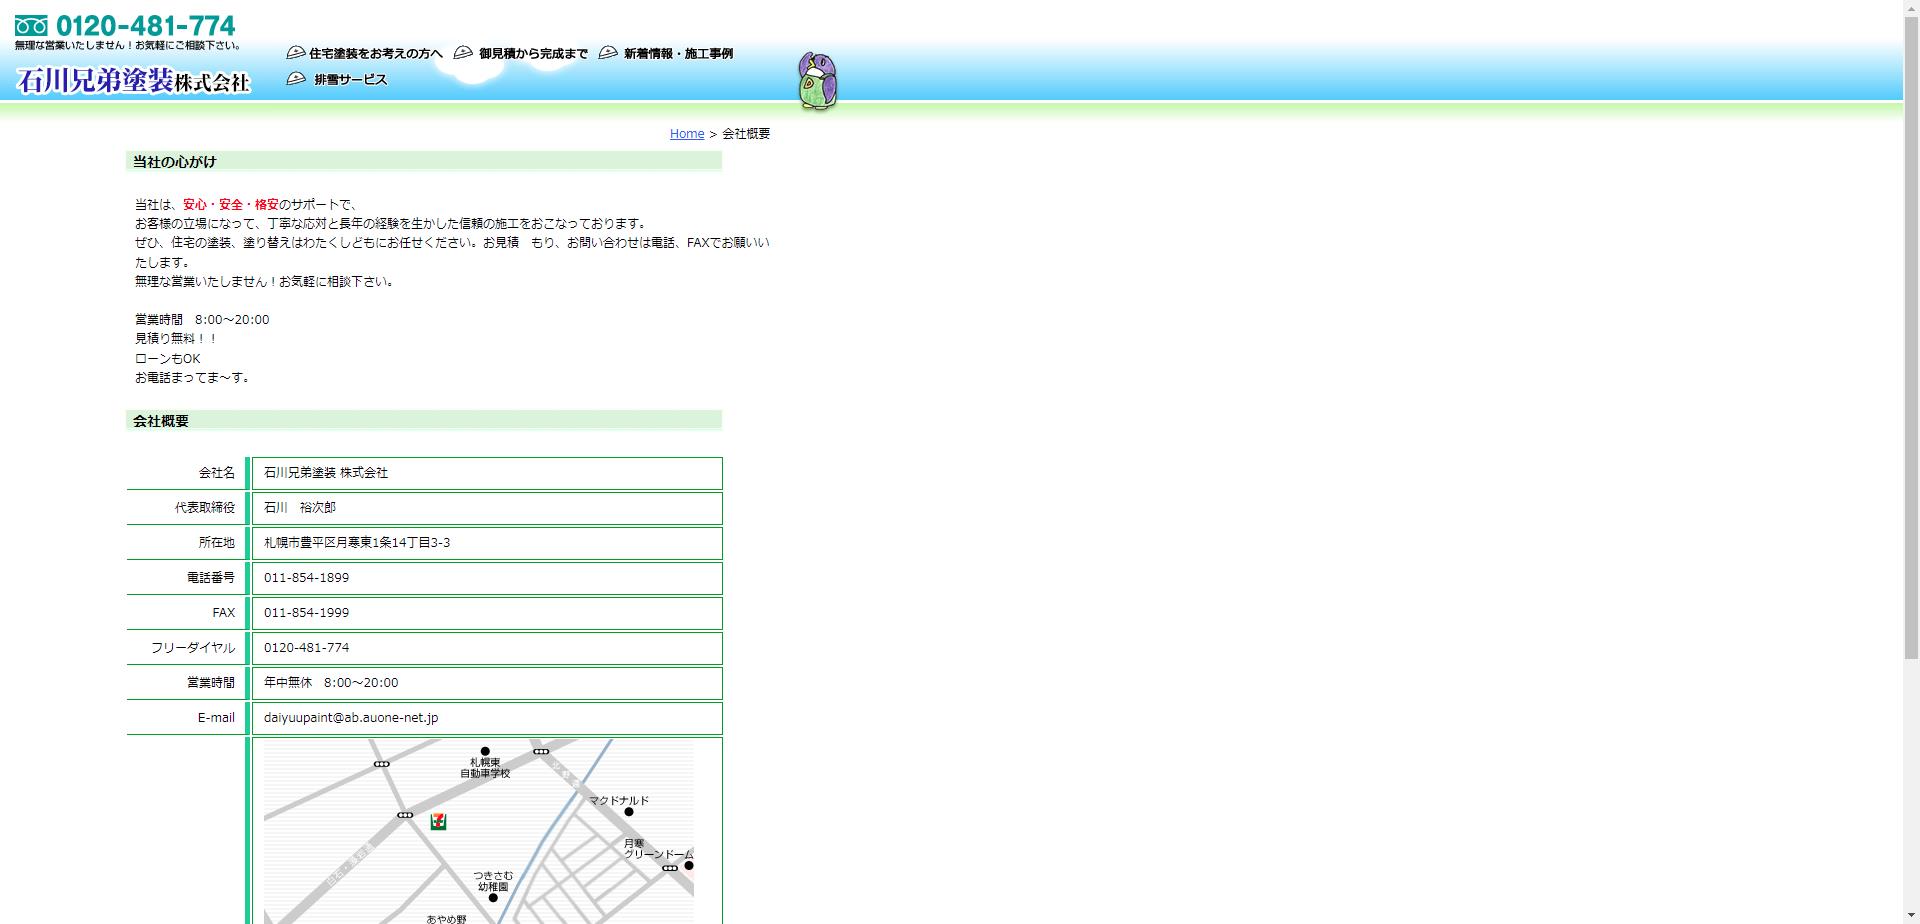
Task: Click the 7-Eleven icon on the map
Action: pos(438,822)
